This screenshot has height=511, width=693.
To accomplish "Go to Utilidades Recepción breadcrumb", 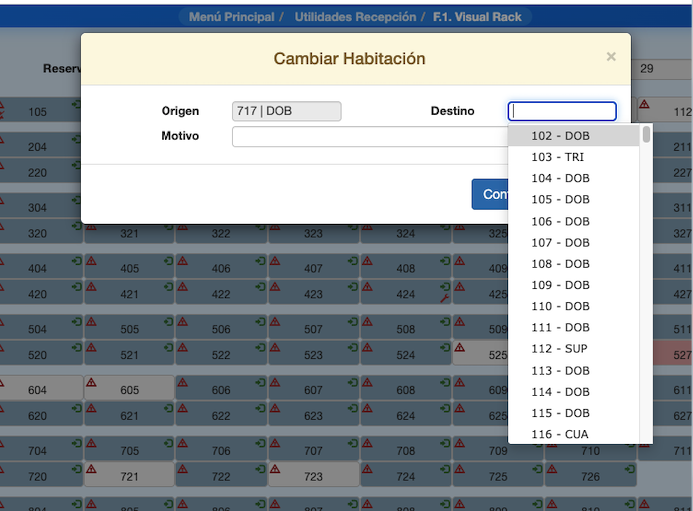I will click(x=355, y=17).
